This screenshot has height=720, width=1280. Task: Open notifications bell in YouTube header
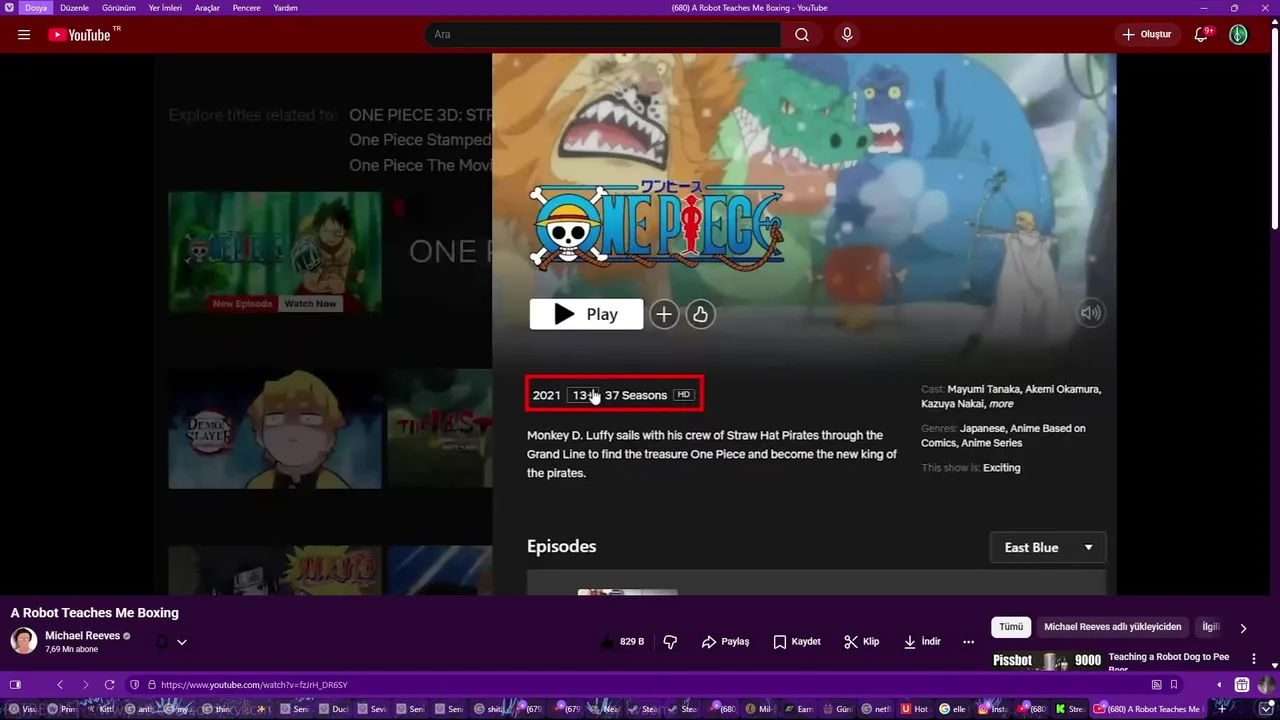tap(1202, 35)
